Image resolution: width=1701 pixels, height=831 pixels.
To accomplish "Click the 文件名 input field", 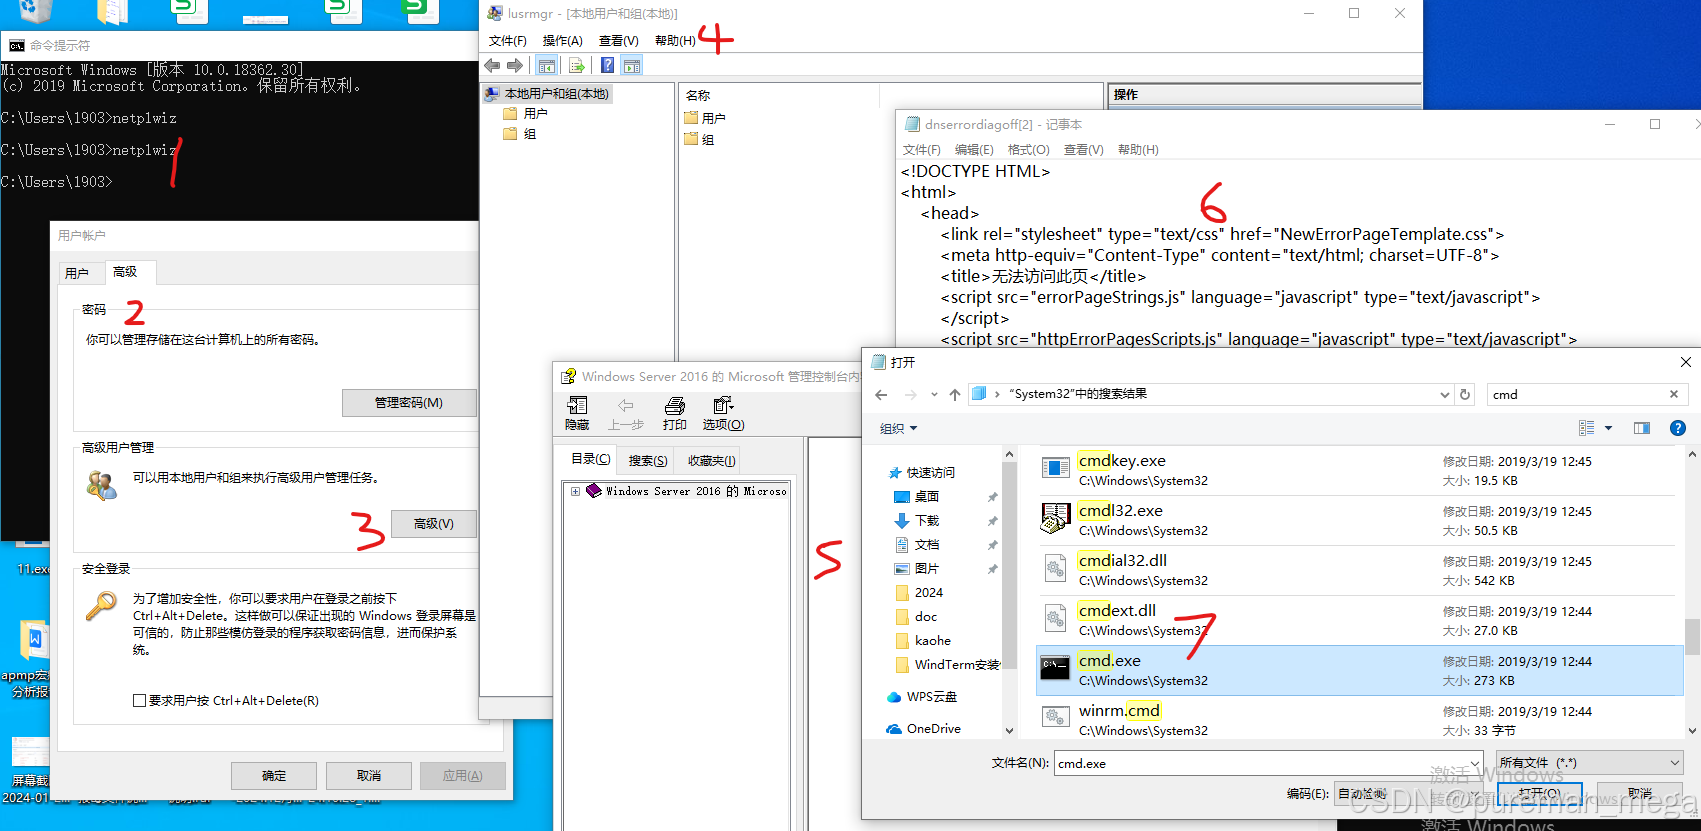I will [1268, 763].
